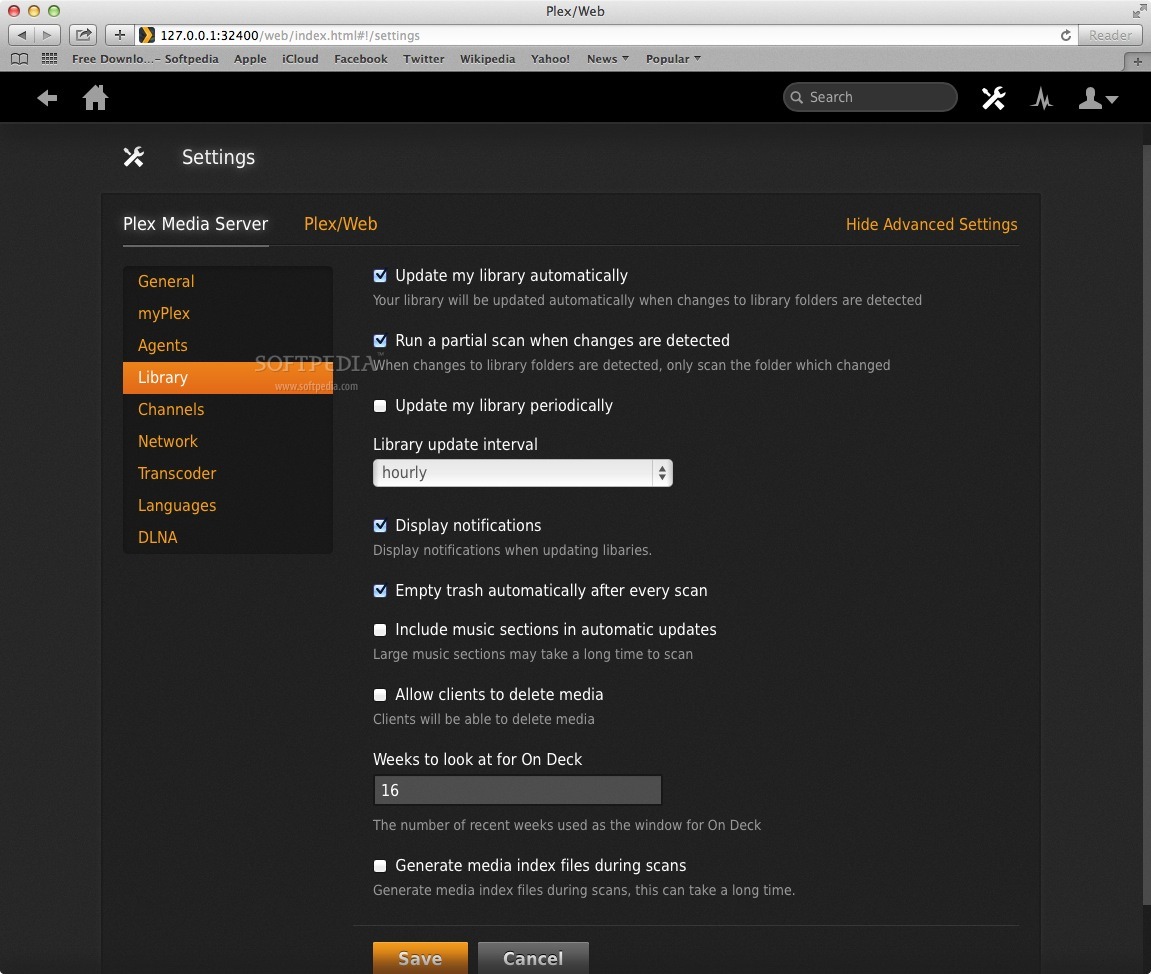Open settings wrench icon in Plex header
Image resolution: width=1151 pixels, height=974 pixels.
tap(993, 98)
